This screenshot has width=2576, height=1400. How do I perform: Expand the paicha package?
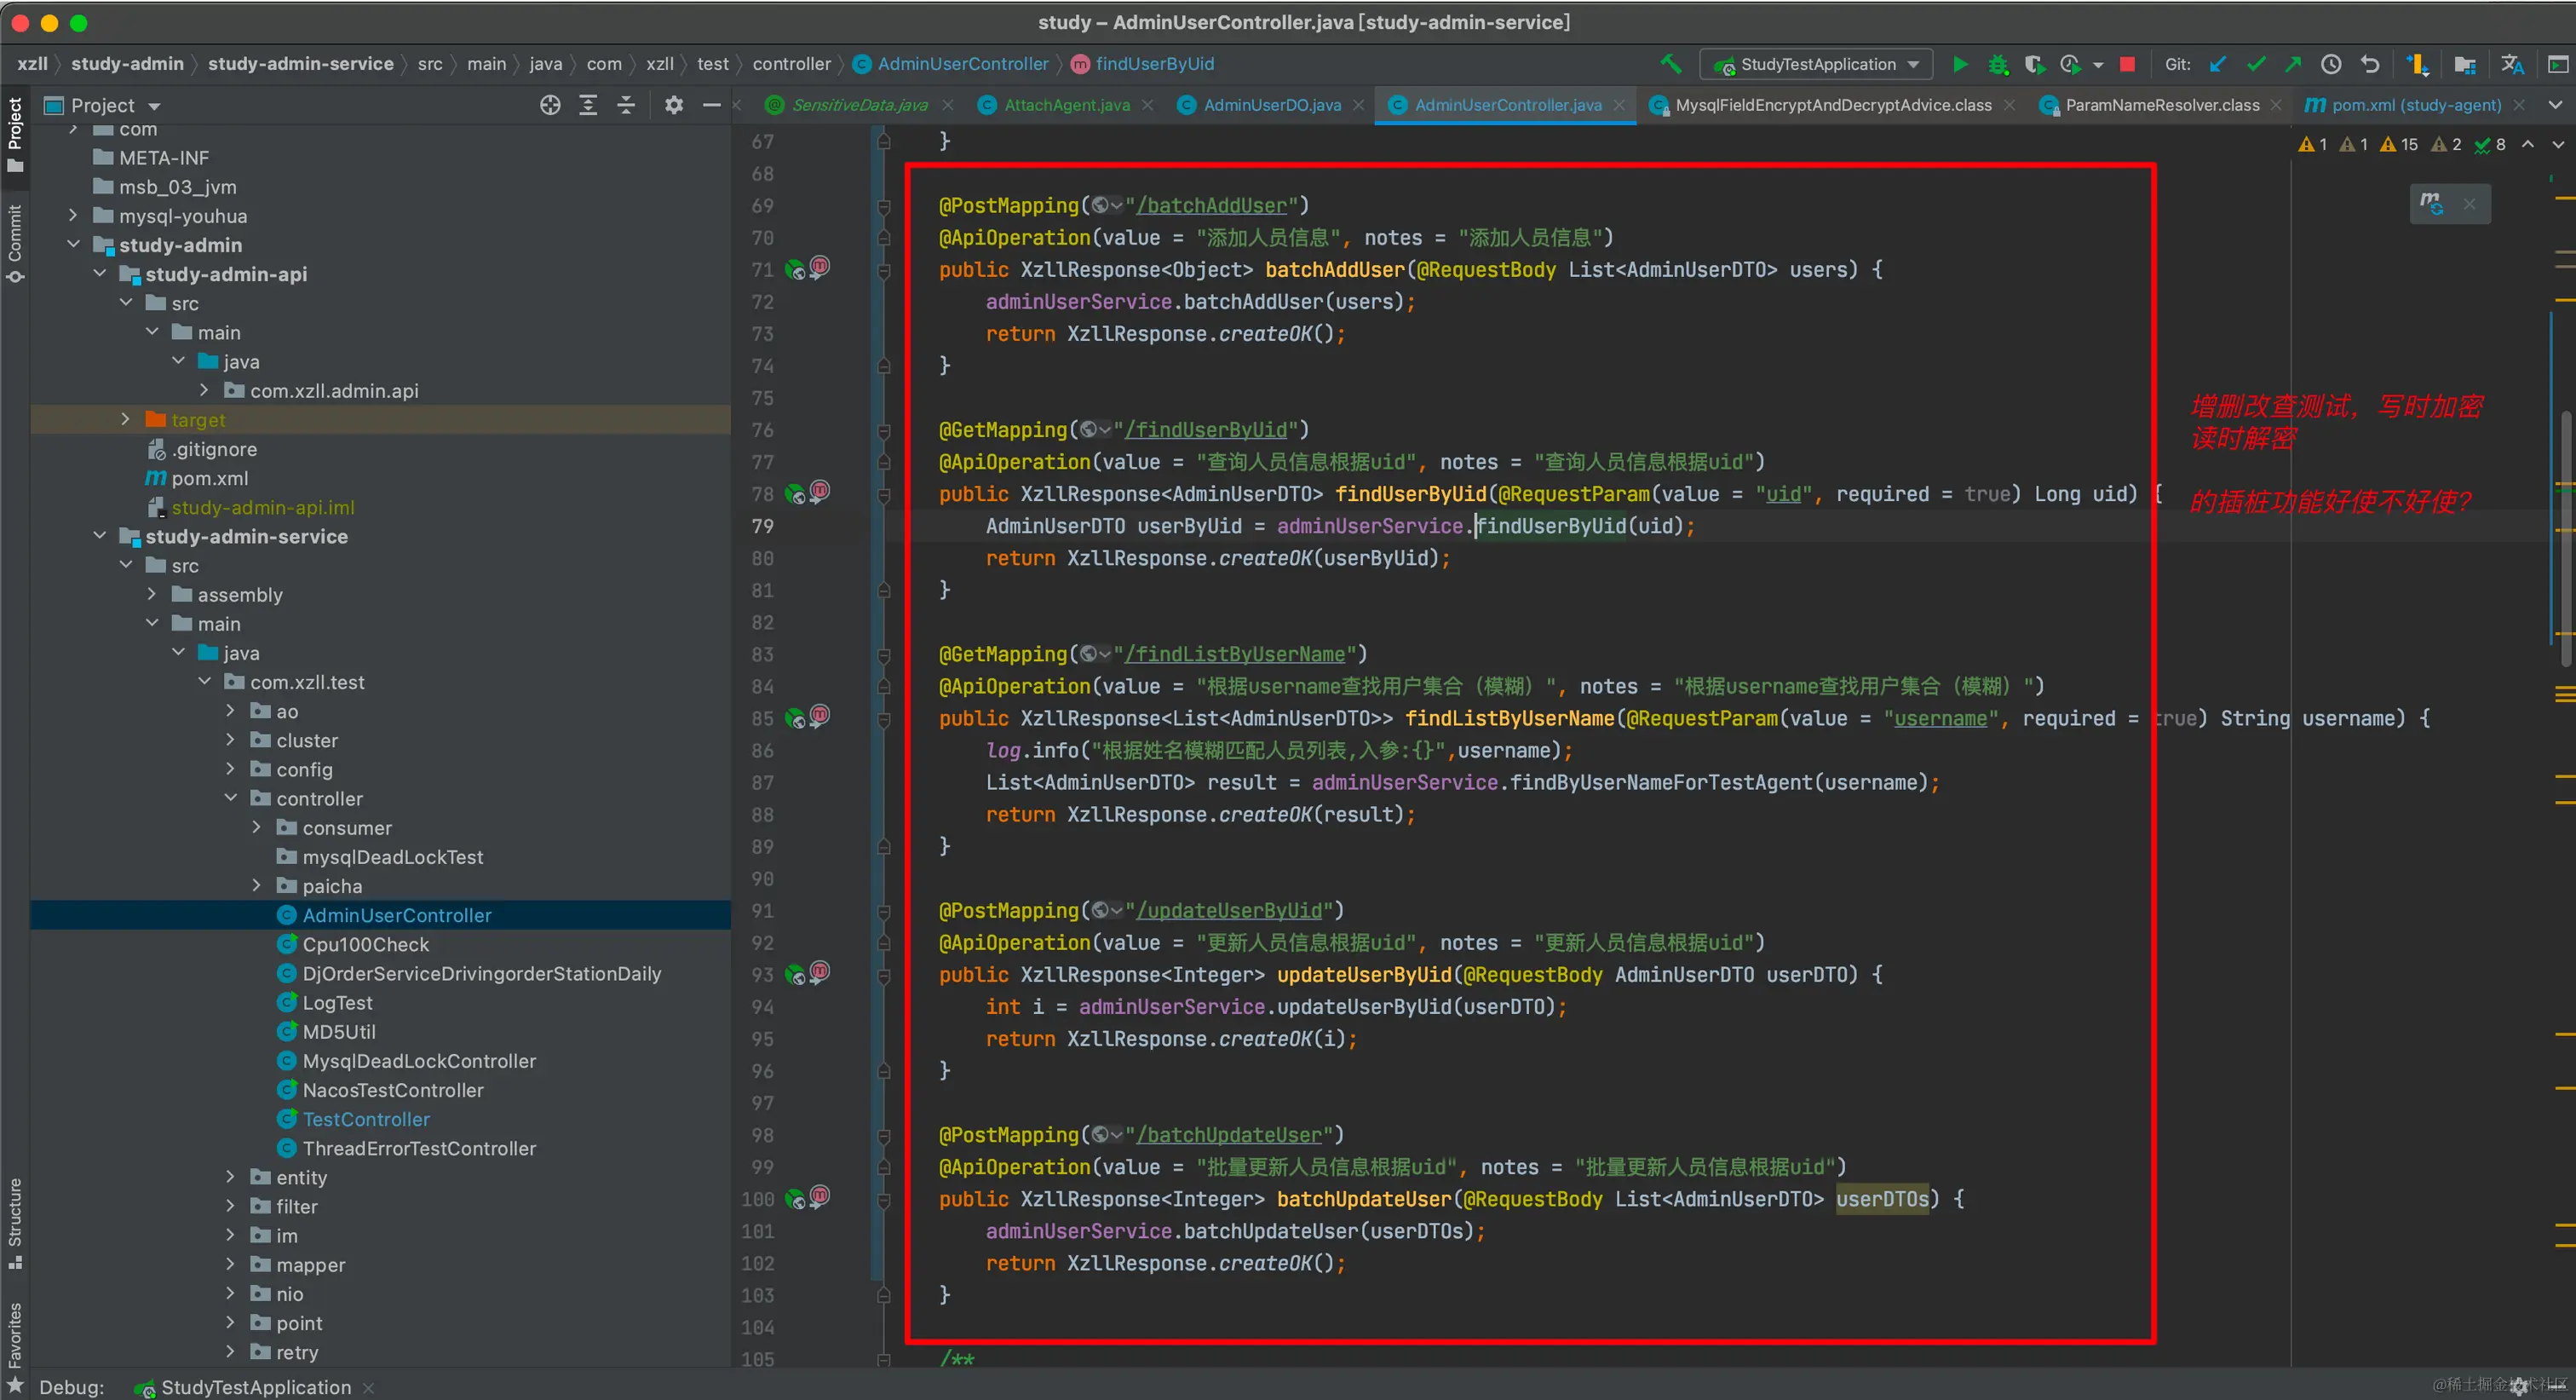pyautogui.click(x=256, y=885)
